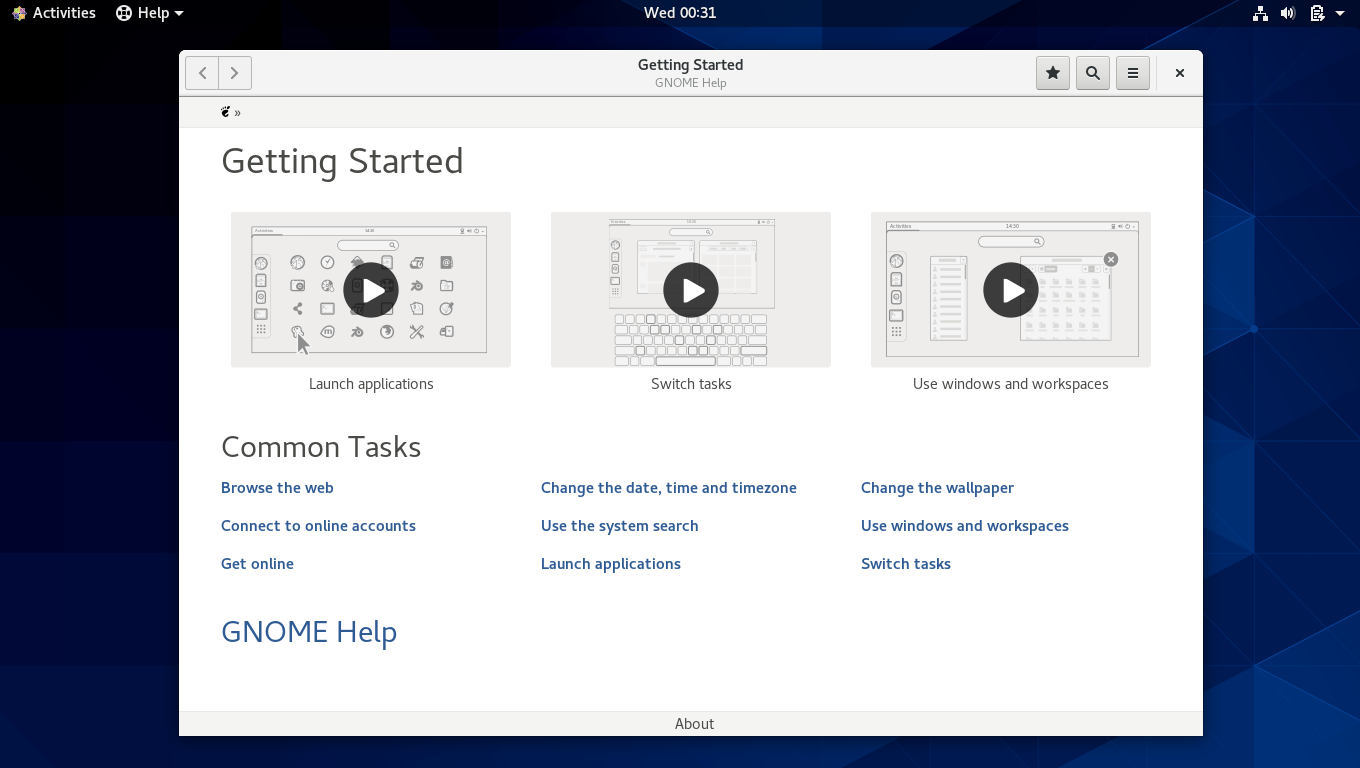This screenshot has height=768, width=1360.
Task: Open bookmarks via the star icon
Action: click(1052, 73)
